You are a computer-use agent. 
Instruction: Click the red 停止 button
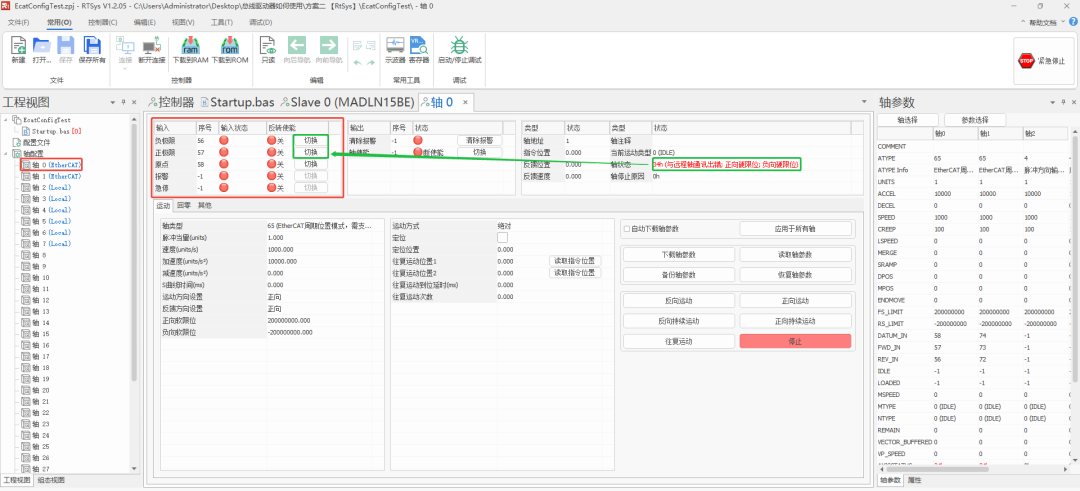click(796, 341)
